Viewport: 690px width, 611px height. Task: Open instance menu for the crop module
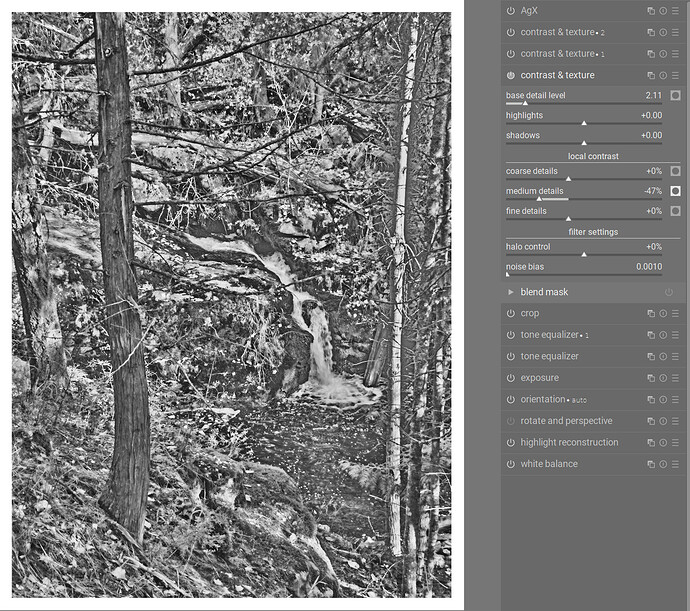coord(651,313)
